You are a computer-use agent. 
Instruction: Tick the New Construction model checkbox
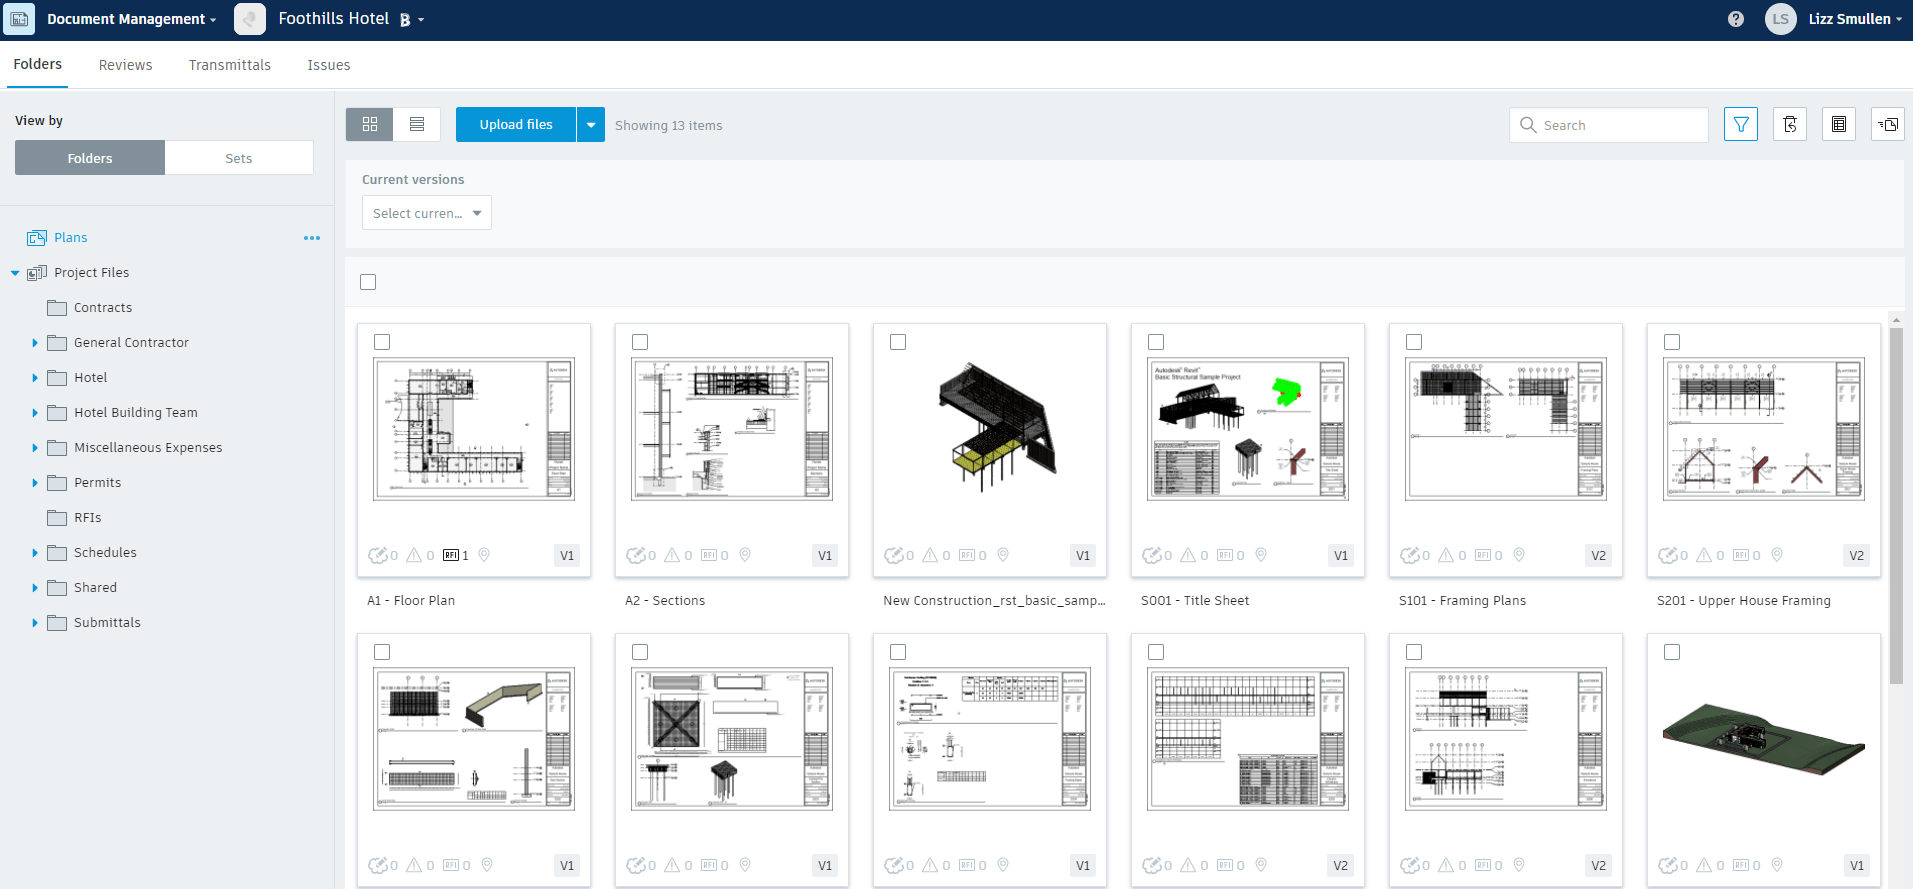pyautogui.click(x=898, y=342)
